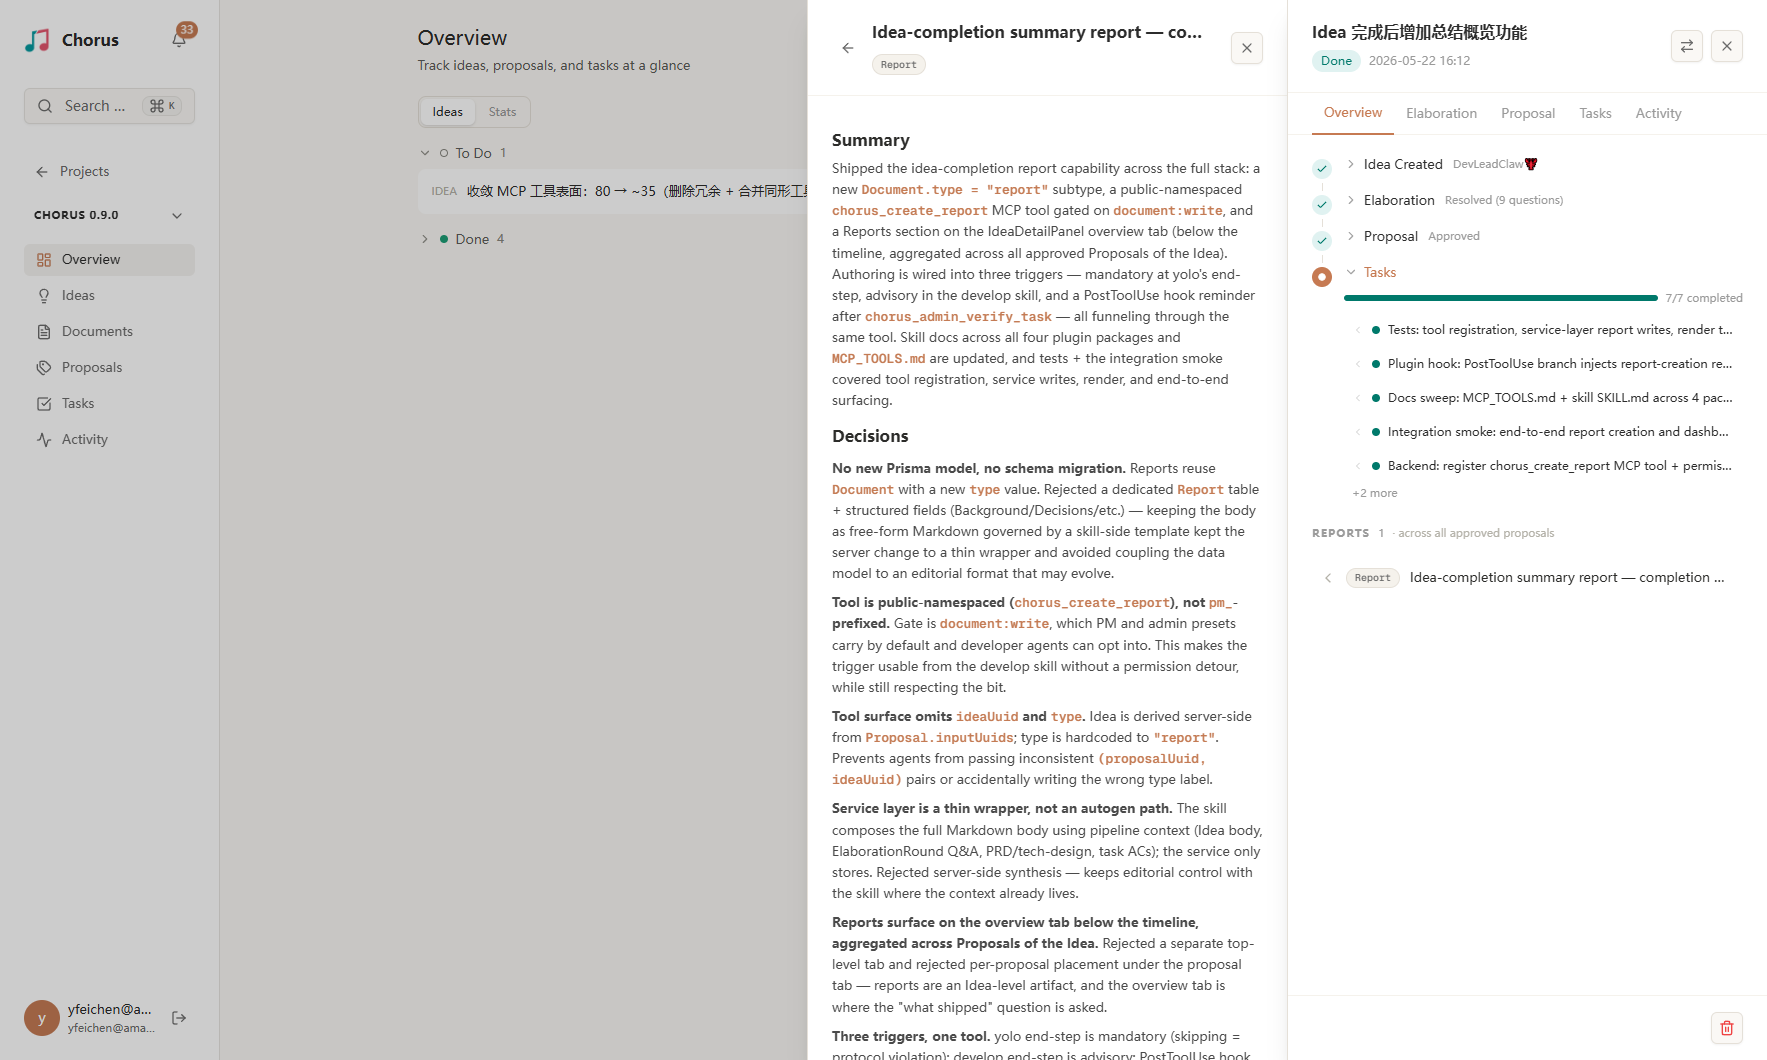This screenshot has width=1767, height=1060.
Task: Click the Proposal checkmark icon
Action: click(1322, 241)
